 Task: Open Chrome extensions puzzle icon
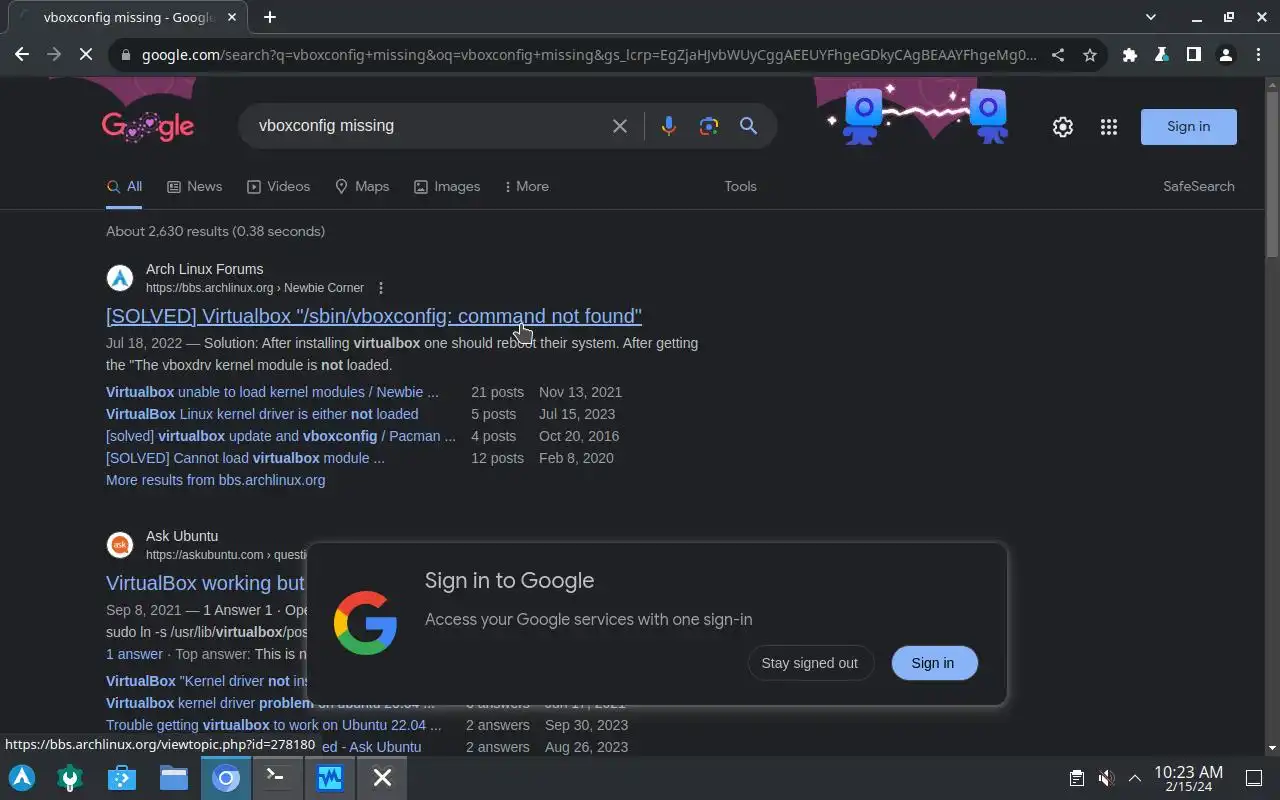coord(1130,55)
